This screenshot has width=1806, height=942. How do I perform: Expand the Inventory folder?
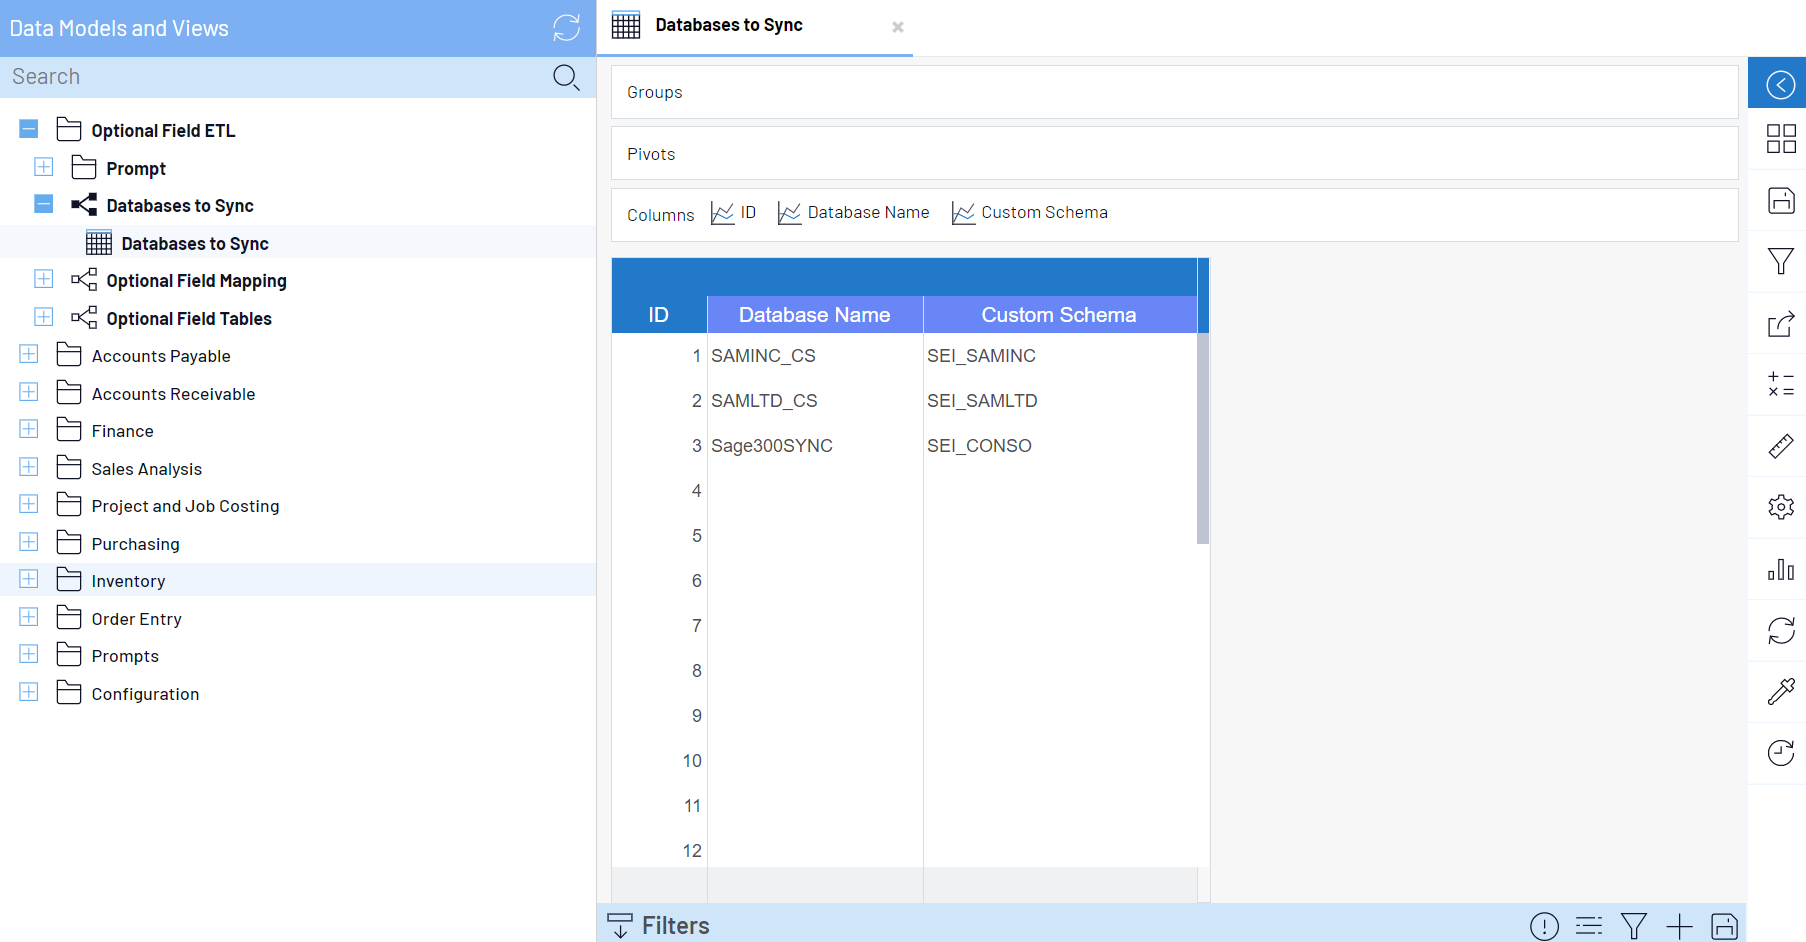pos(29,580)
